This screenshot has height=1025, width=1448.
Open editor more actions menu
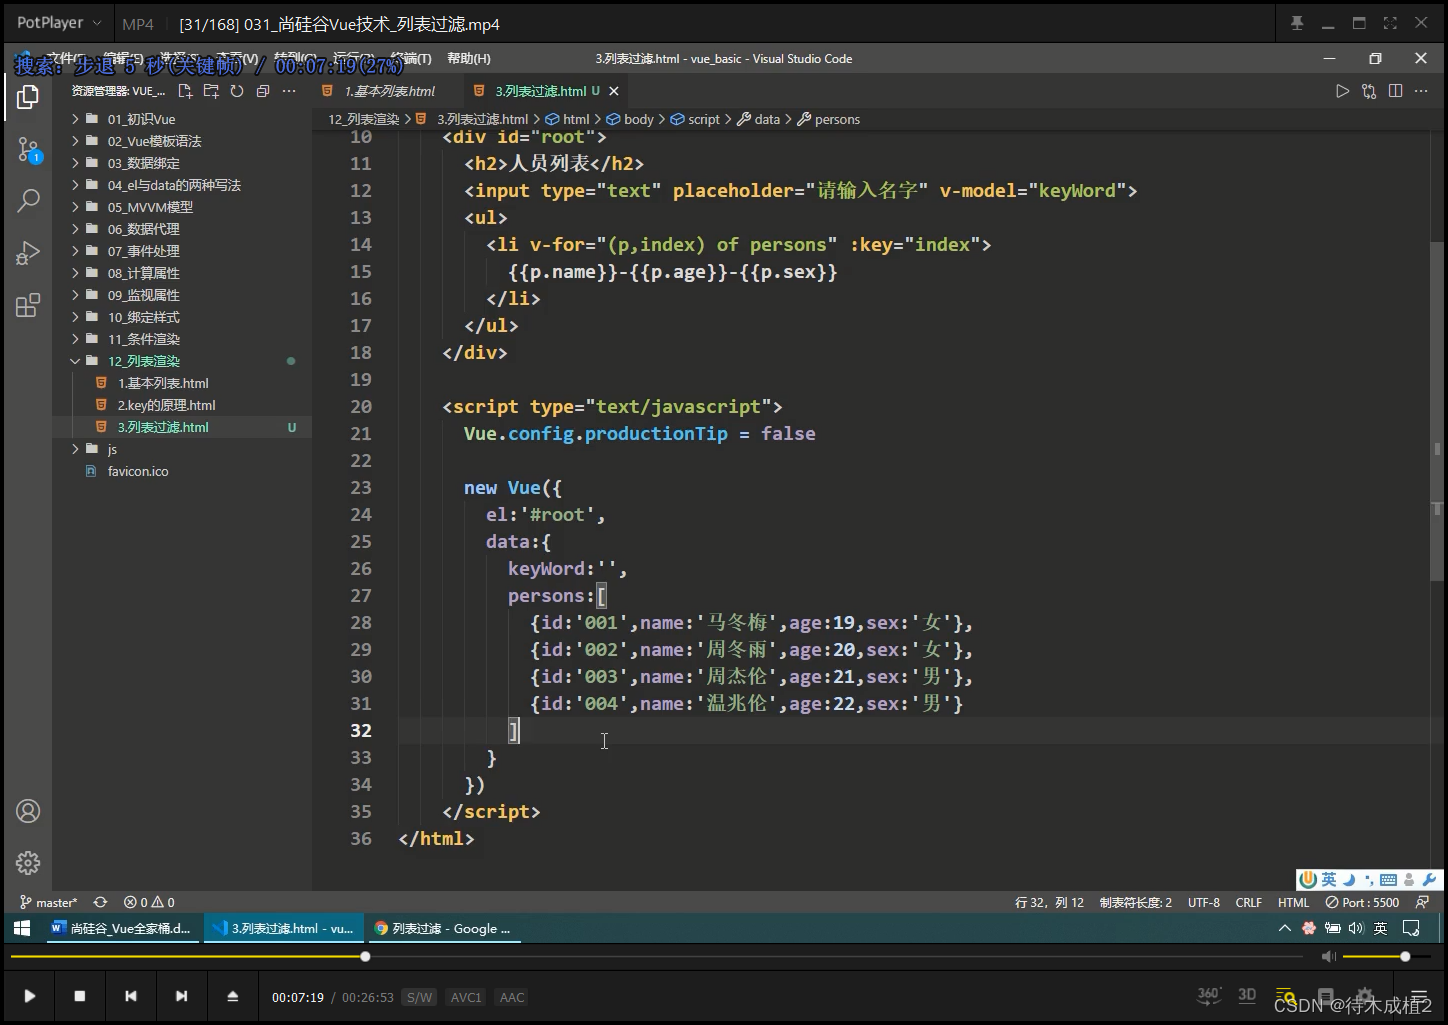pos(1421,91)
